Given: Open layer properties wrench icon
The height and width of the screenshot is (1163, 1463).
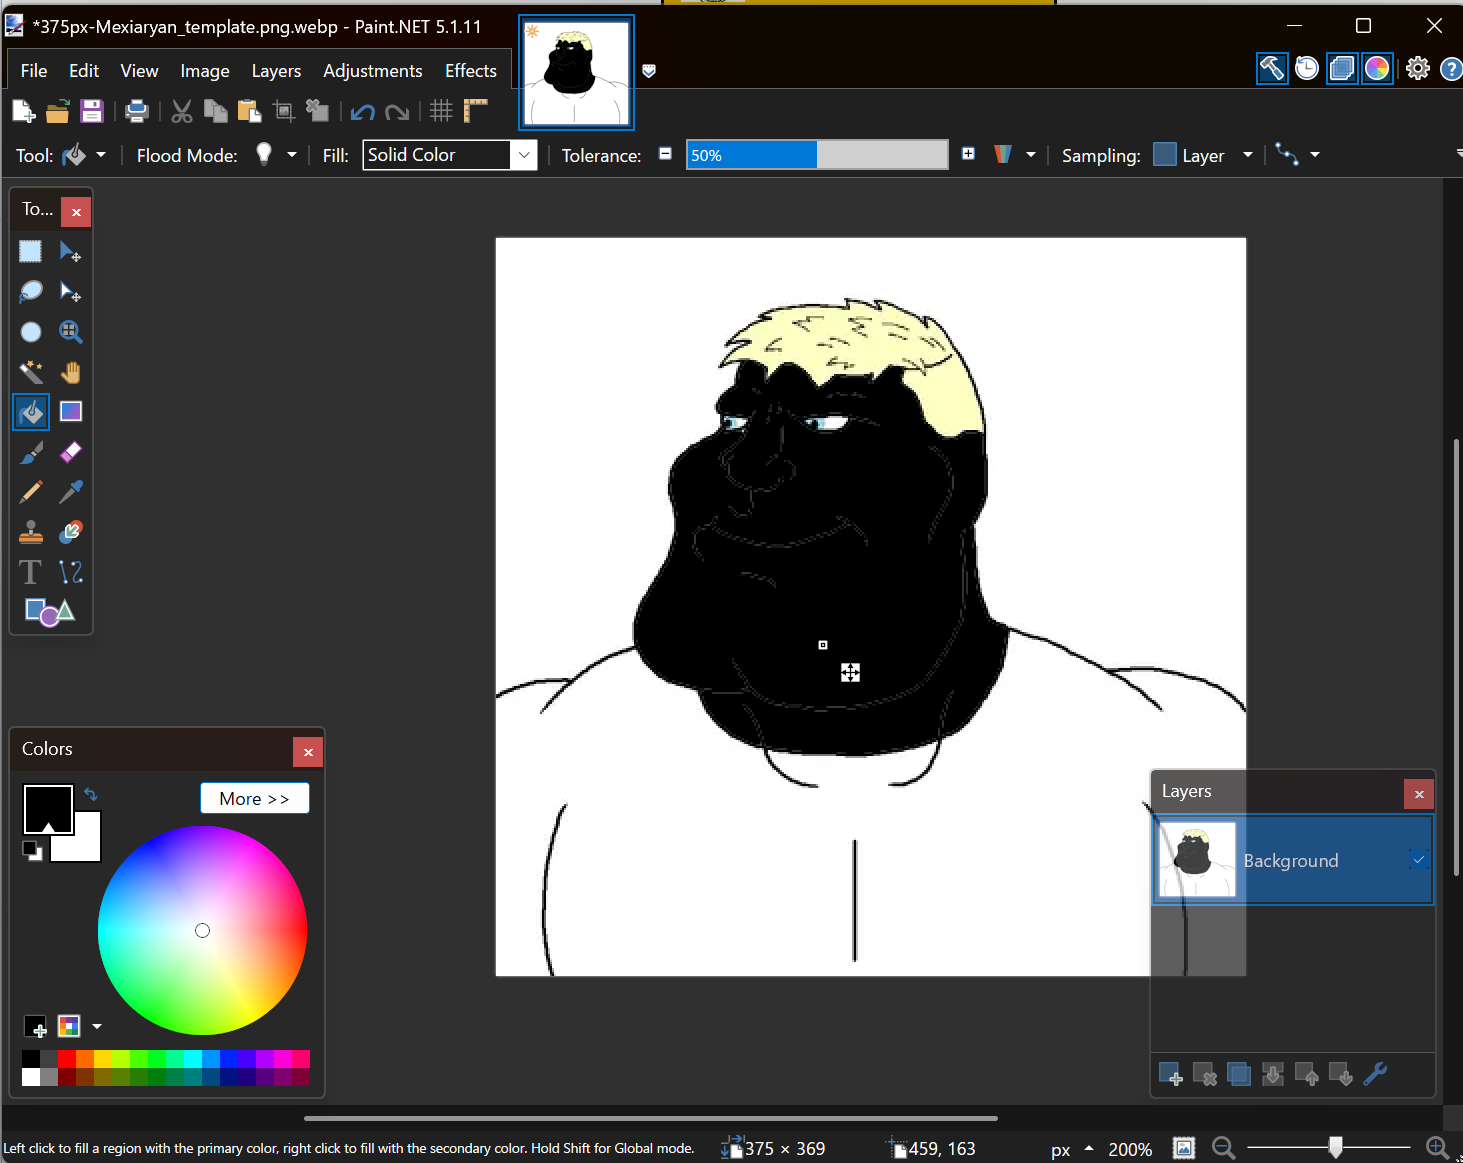Looking at the screenshot, I should tap(1375, 1075).
